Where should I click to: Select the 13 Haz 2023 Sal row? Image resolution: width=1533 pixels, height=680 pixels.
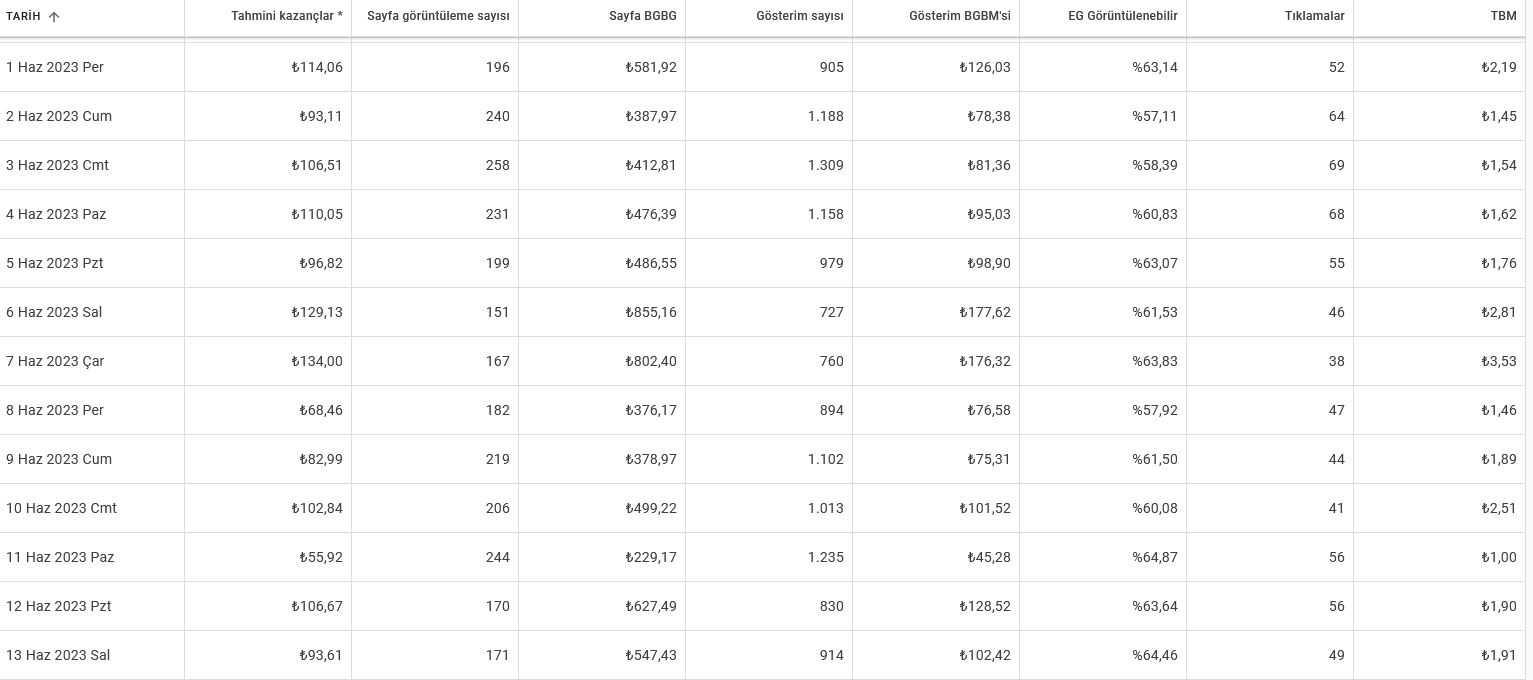click(763, 655)
